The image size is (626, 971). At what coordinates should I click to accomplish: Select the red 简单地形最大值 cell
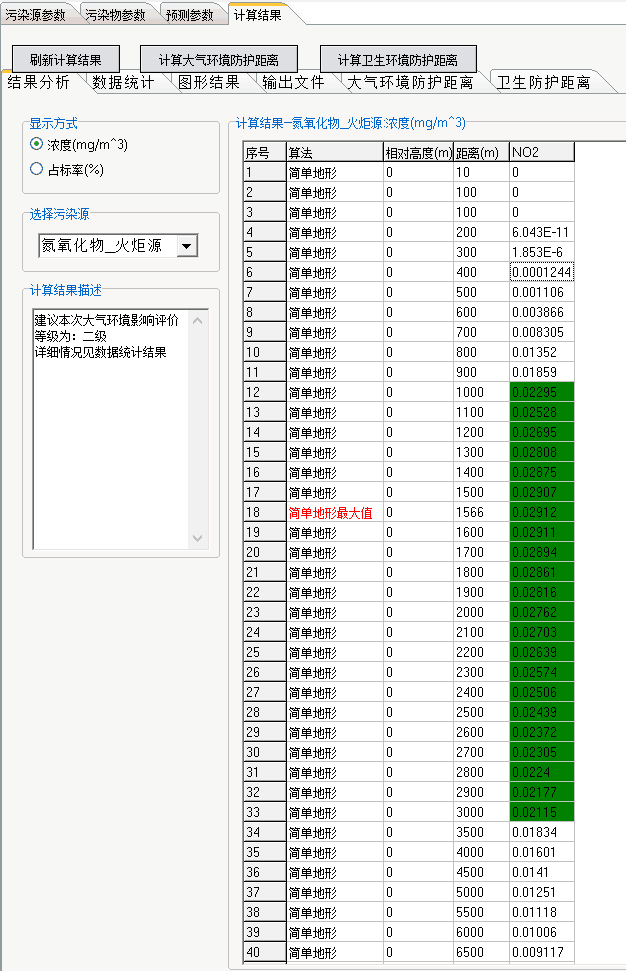click(x=335, y=512)
